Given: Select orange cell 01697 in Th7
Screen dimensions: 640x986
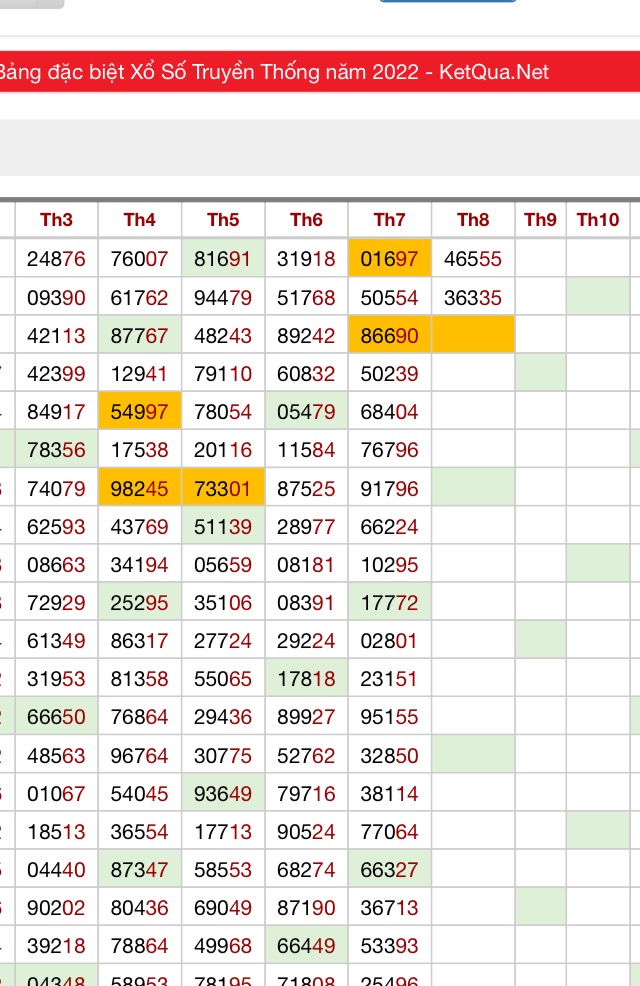Looking at the screenshot, I should point(390,258).
